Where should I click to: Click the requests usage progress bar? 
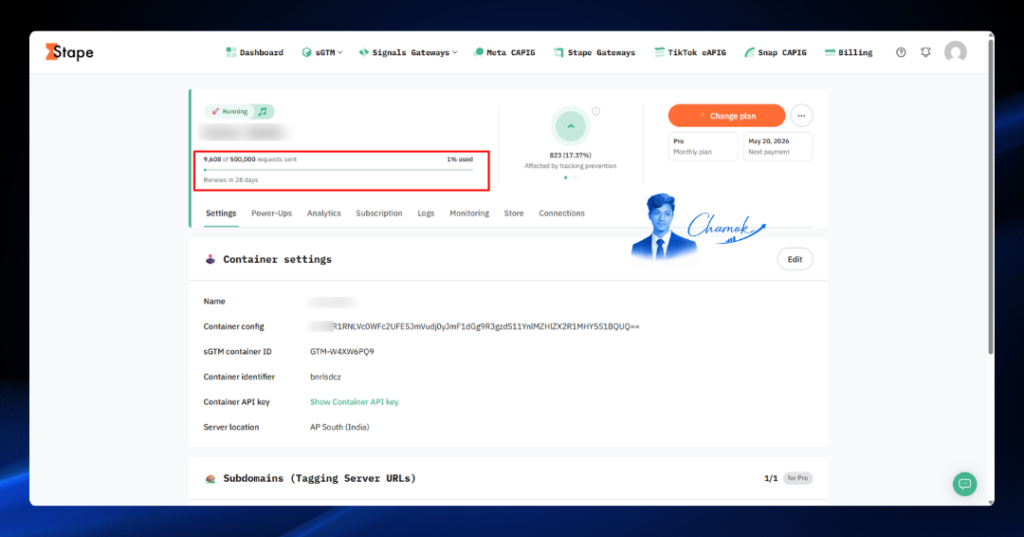tap(339, 170)
